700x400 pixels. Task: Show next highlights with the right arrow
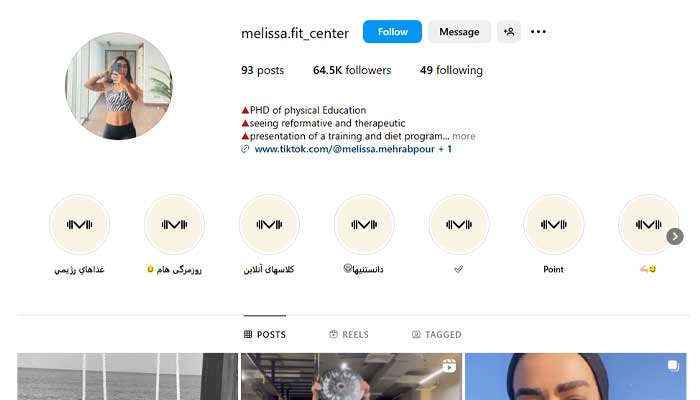(x=675, y=236)
